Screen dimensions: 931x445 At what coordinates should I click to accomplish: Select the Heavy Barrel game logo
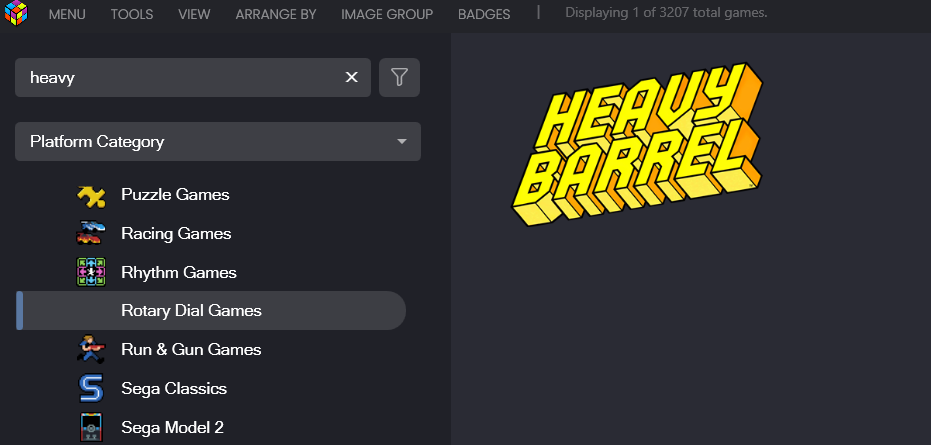636,144
